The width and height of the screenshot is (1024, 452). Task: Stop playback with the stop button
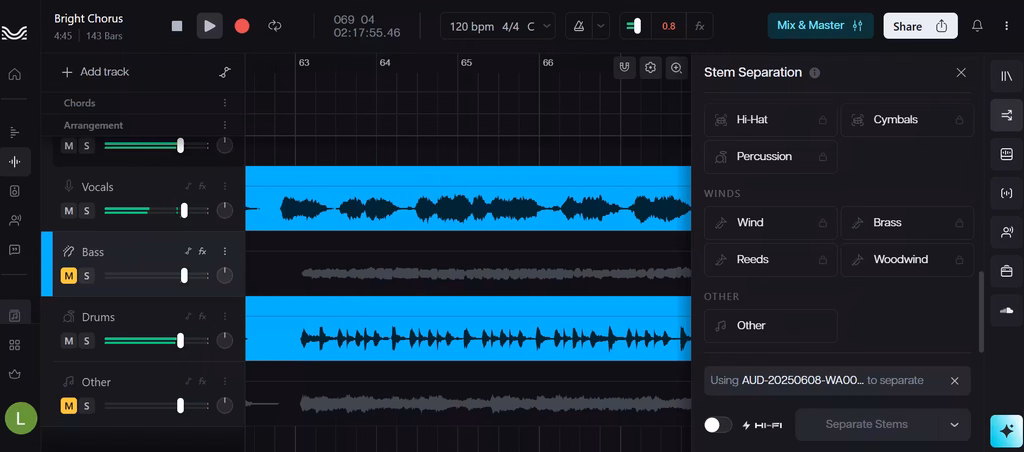coord(177,26)
